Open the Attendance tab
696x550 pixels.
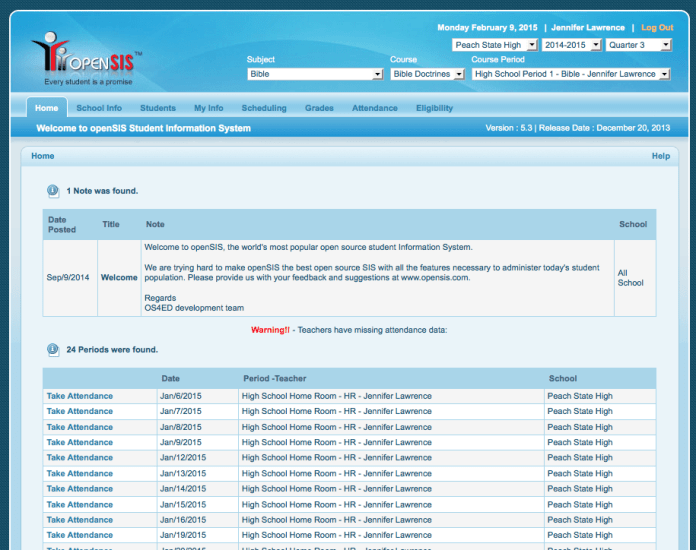pyautogui.click(x=375, y=108)
